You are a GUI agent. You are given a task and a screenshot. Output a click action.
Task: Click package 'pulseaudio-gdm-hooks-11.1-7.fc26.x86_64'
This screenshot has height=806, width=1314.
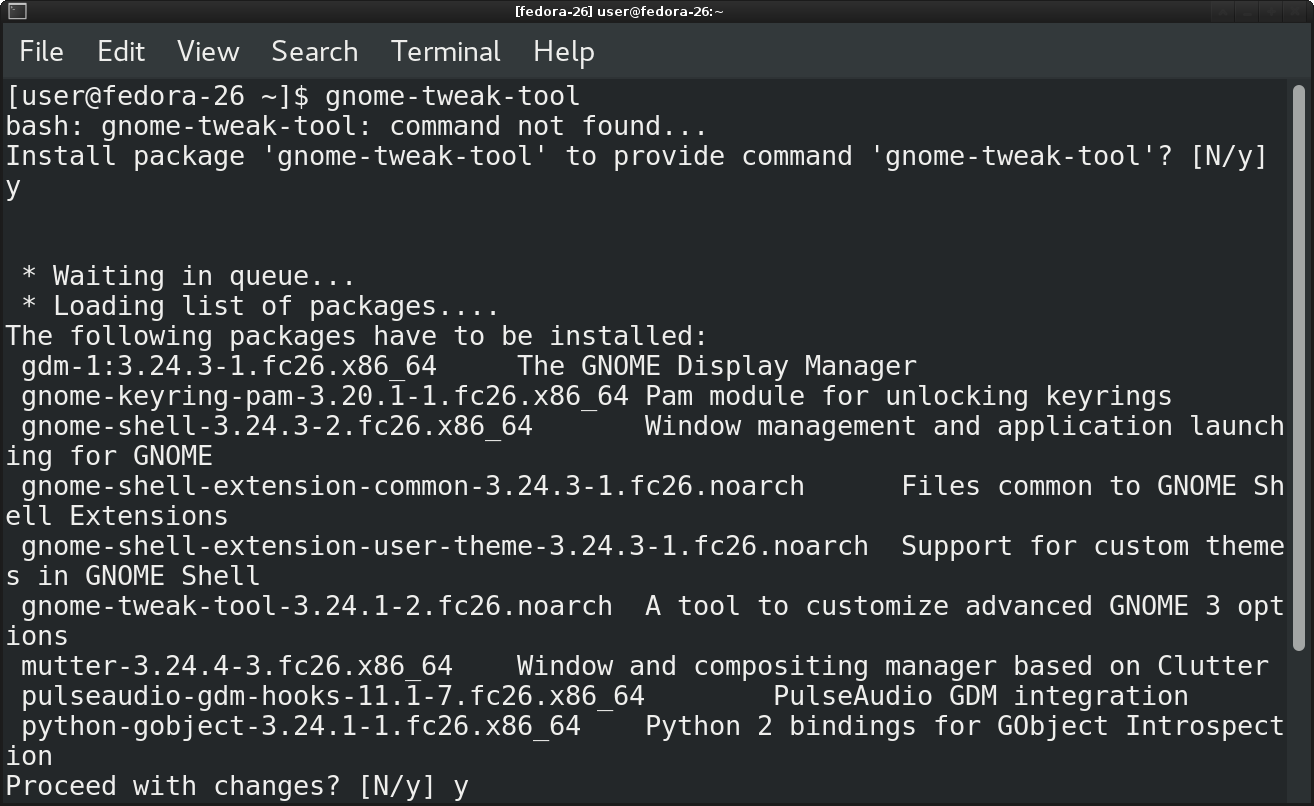click(333, 696)
